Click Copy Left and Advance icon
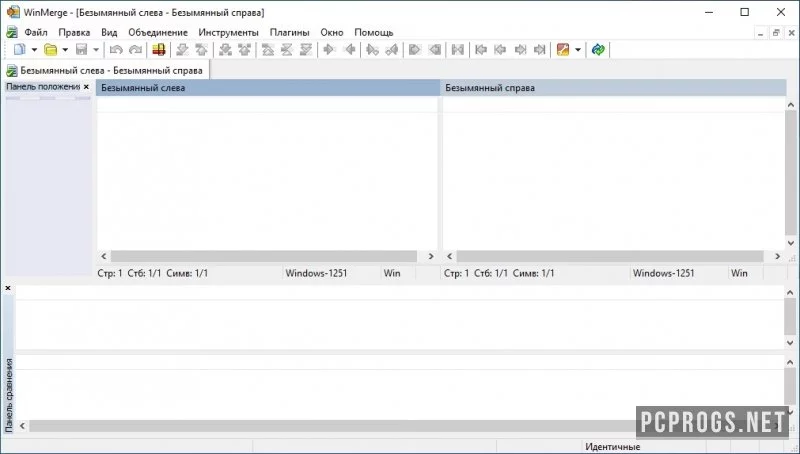Image resolution: width=800 pixels, height=454 pixels. [x=392, y=49]
